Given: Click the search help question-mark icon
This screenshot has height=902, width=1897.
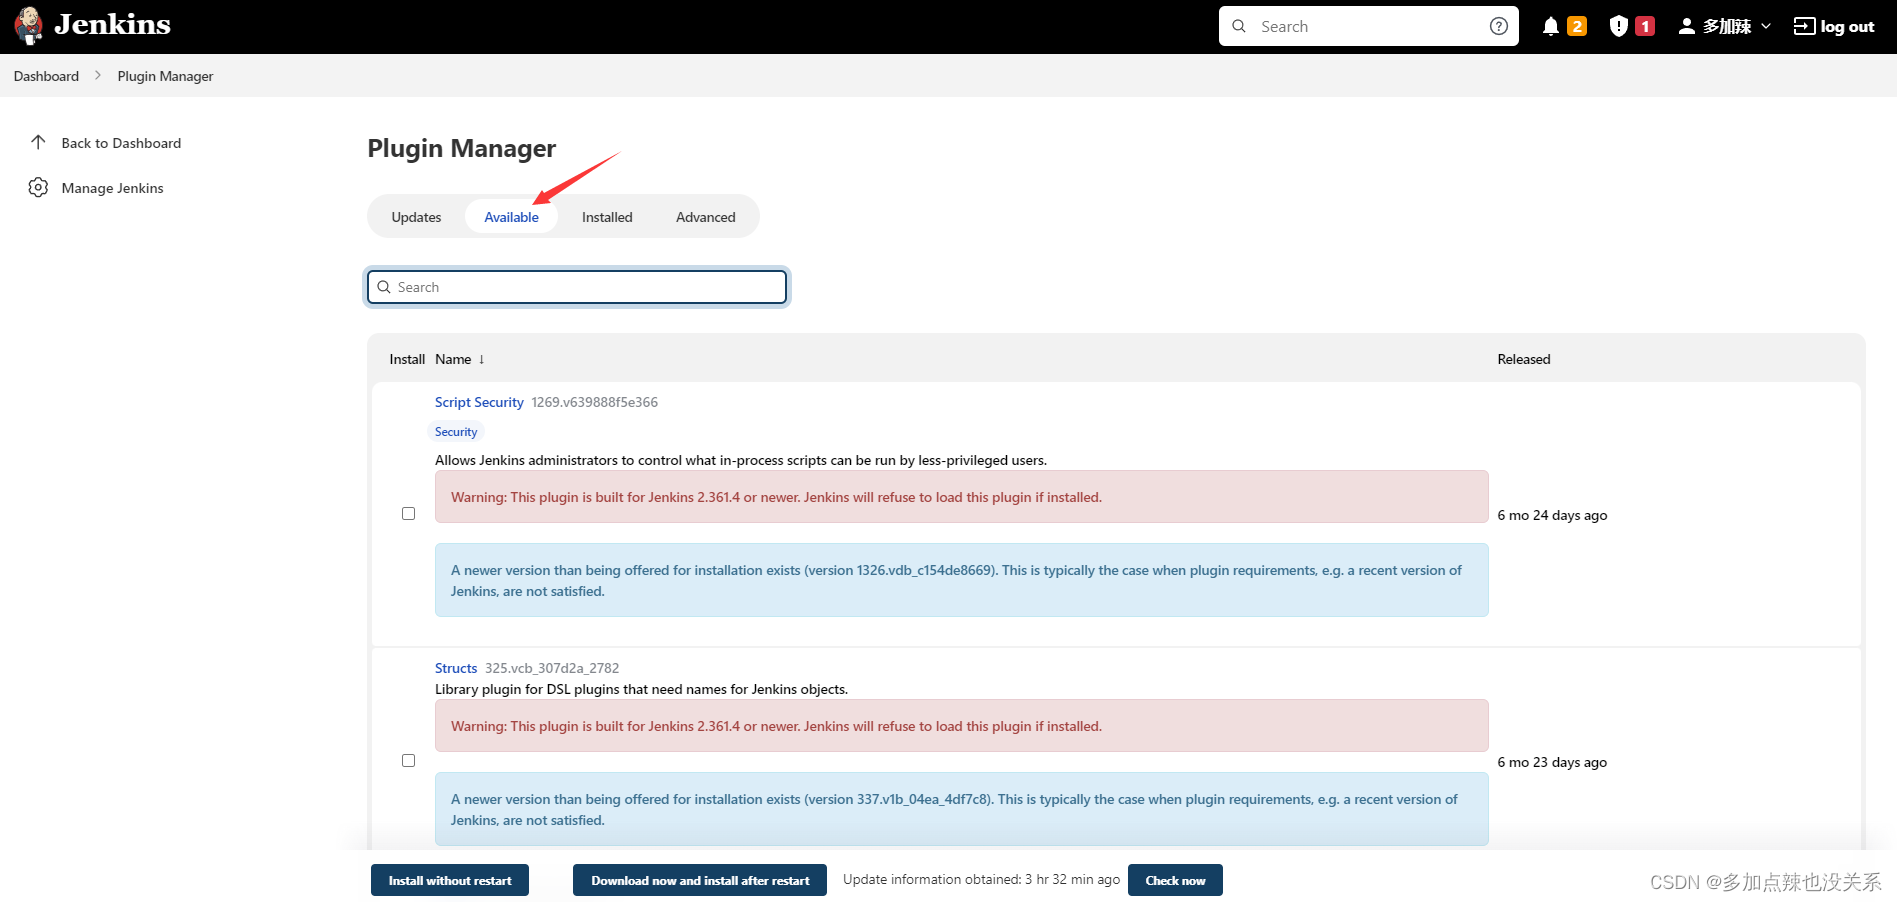Looking at the screenshot, I should pos(1498,26).
